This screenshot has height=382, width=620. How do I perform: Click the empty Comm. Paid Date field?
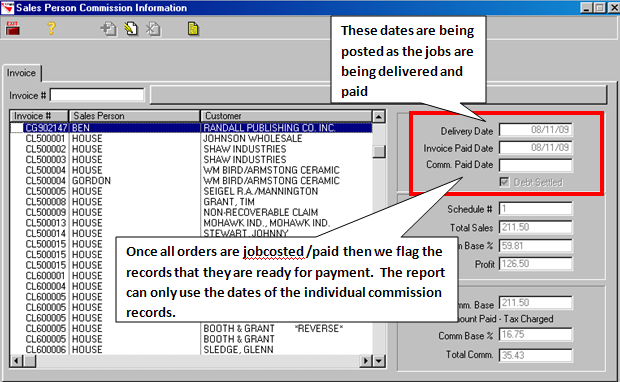pos(535,165)
